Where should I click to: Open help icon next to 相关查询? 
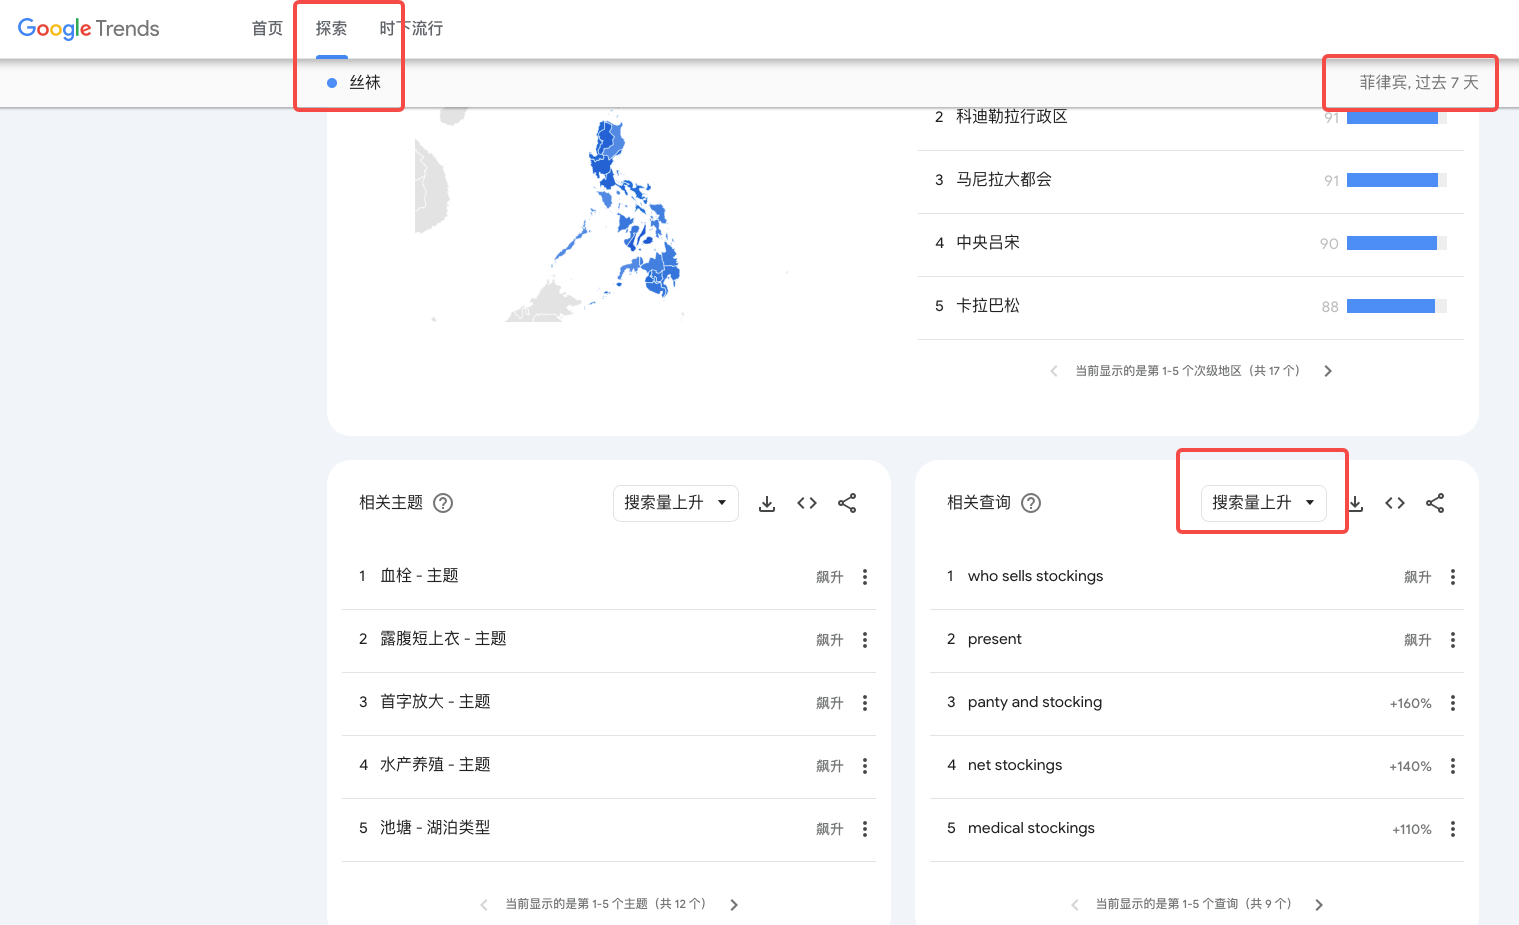[1031, 503]
